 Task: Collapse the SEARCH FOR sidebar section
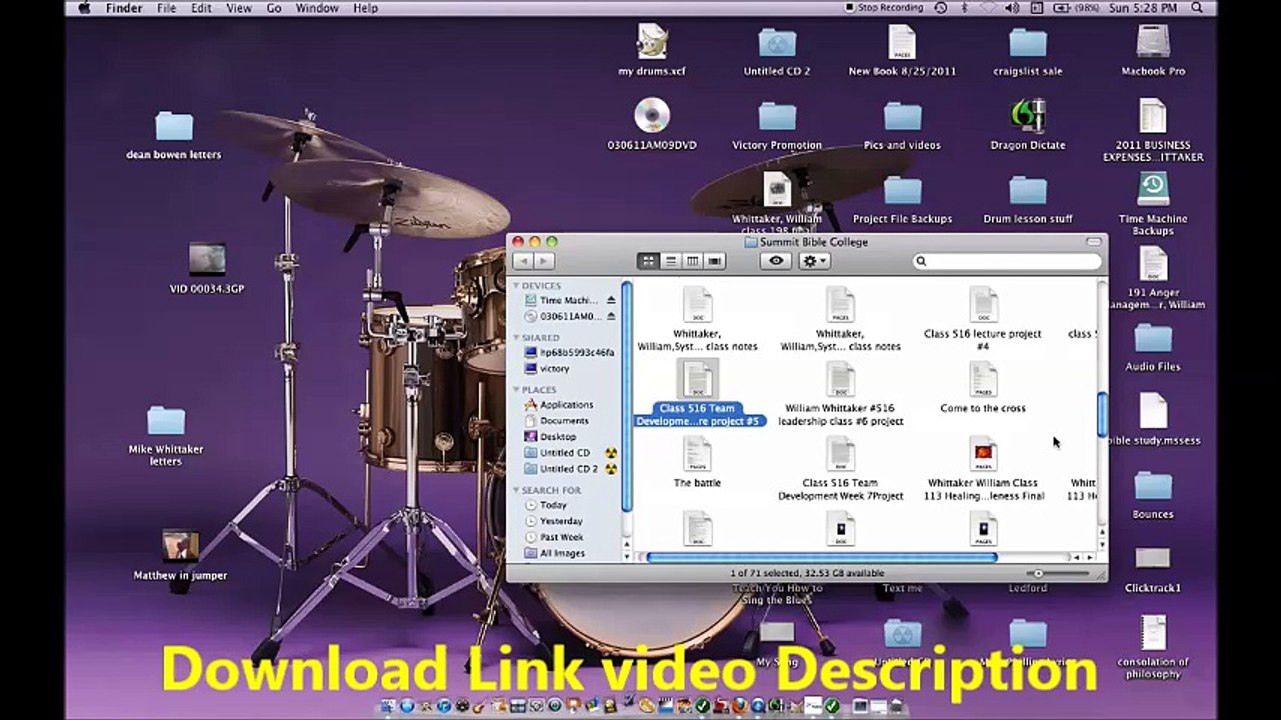pos(517,490)
